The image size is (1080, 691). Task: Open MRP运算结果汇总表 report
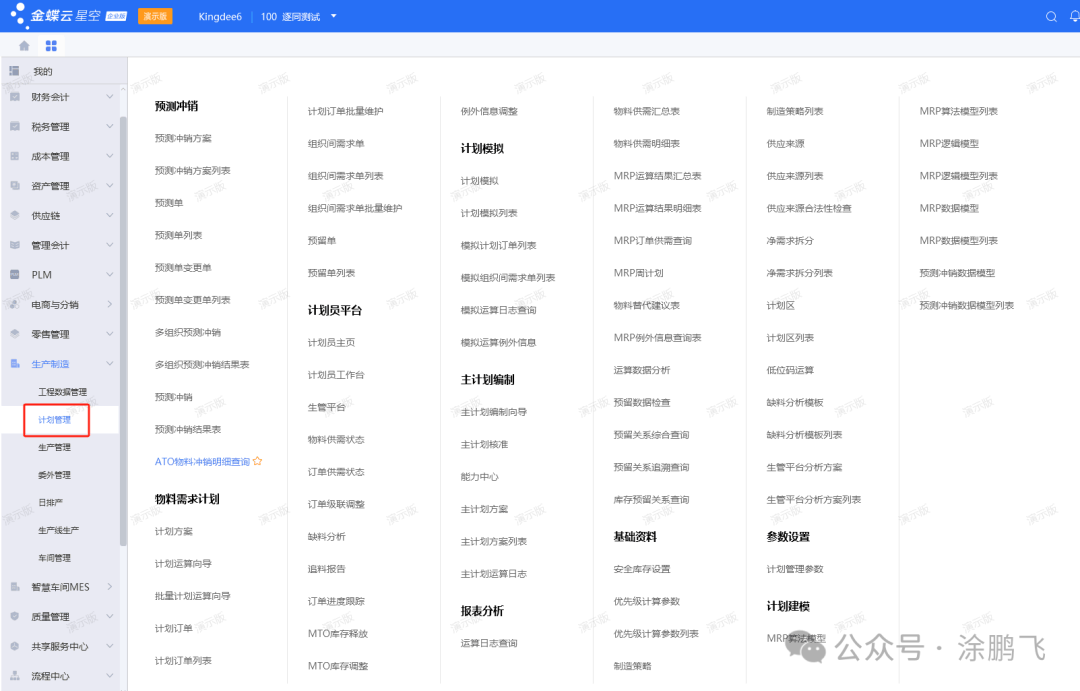(657, 176)
